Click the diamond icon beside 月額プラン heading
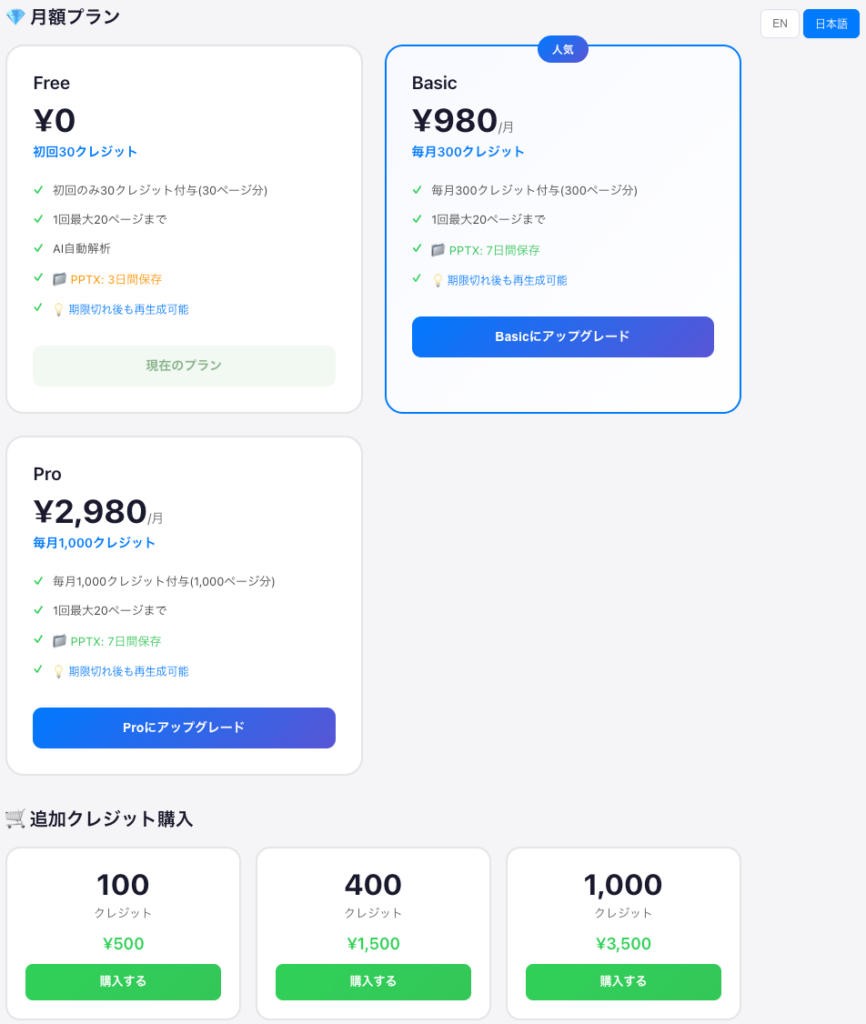 tap(14, 16)
